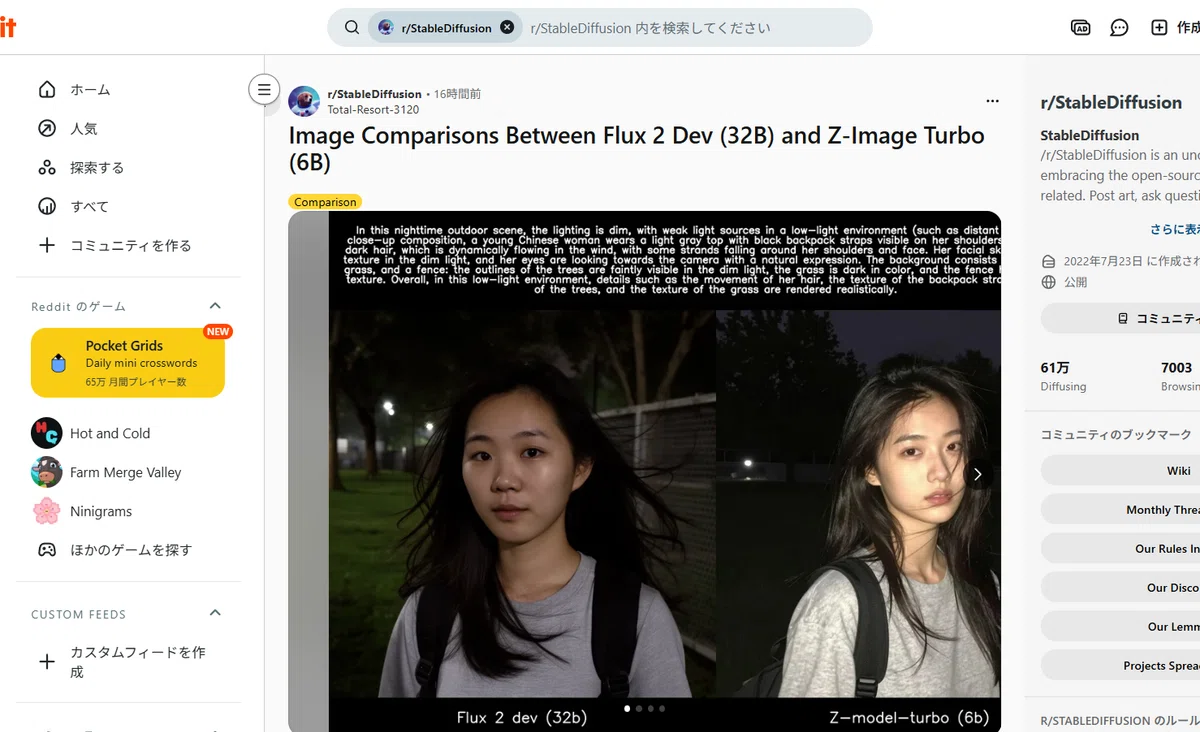This screenshot has height=732, width=1200.
Task: Click the popular arrow-circle icon
Action: (47, 129)
